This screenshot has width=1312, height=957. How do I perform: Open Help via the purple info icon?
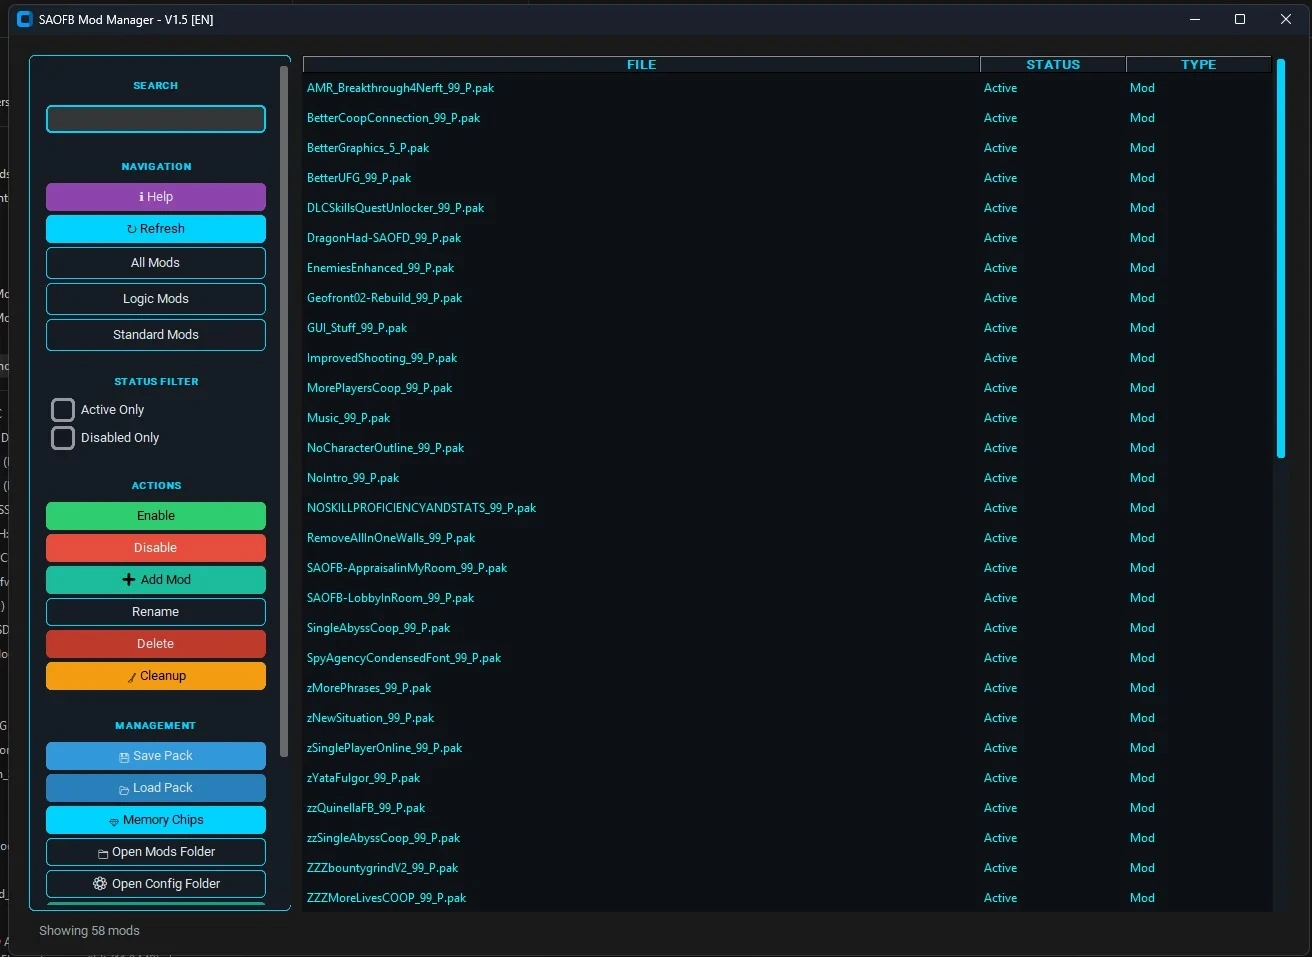(140, 196)
